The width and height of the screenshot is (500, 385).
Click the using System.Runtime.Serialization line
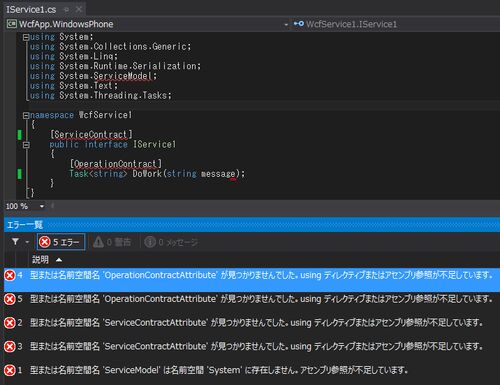115,66
